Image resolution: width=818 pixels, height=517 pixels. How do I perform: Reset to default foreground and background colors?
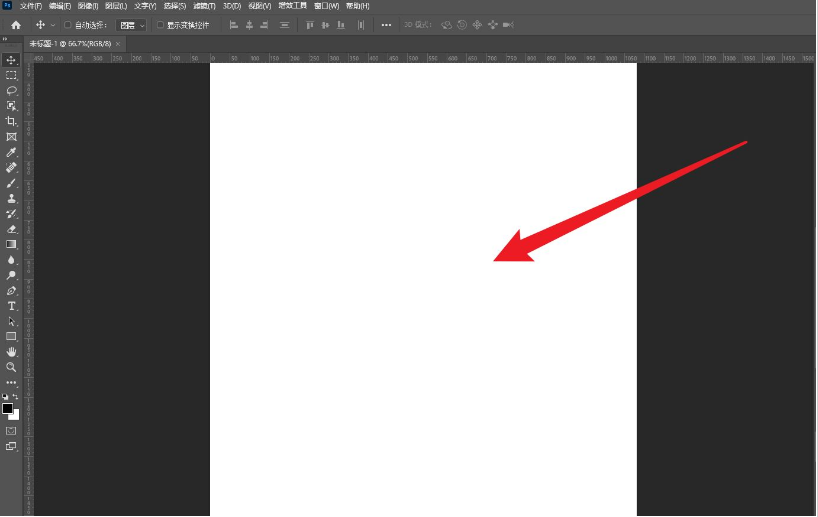pyautogui.click(x=5, y=396)
